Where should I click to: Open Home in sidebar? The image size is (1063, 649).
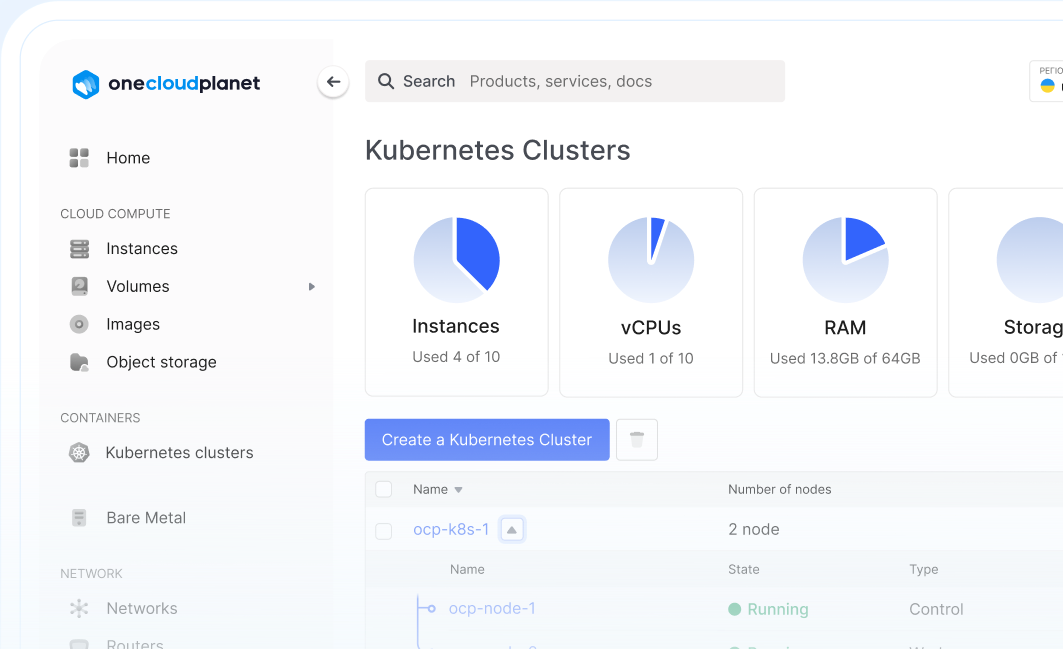[x=128, y=158]
